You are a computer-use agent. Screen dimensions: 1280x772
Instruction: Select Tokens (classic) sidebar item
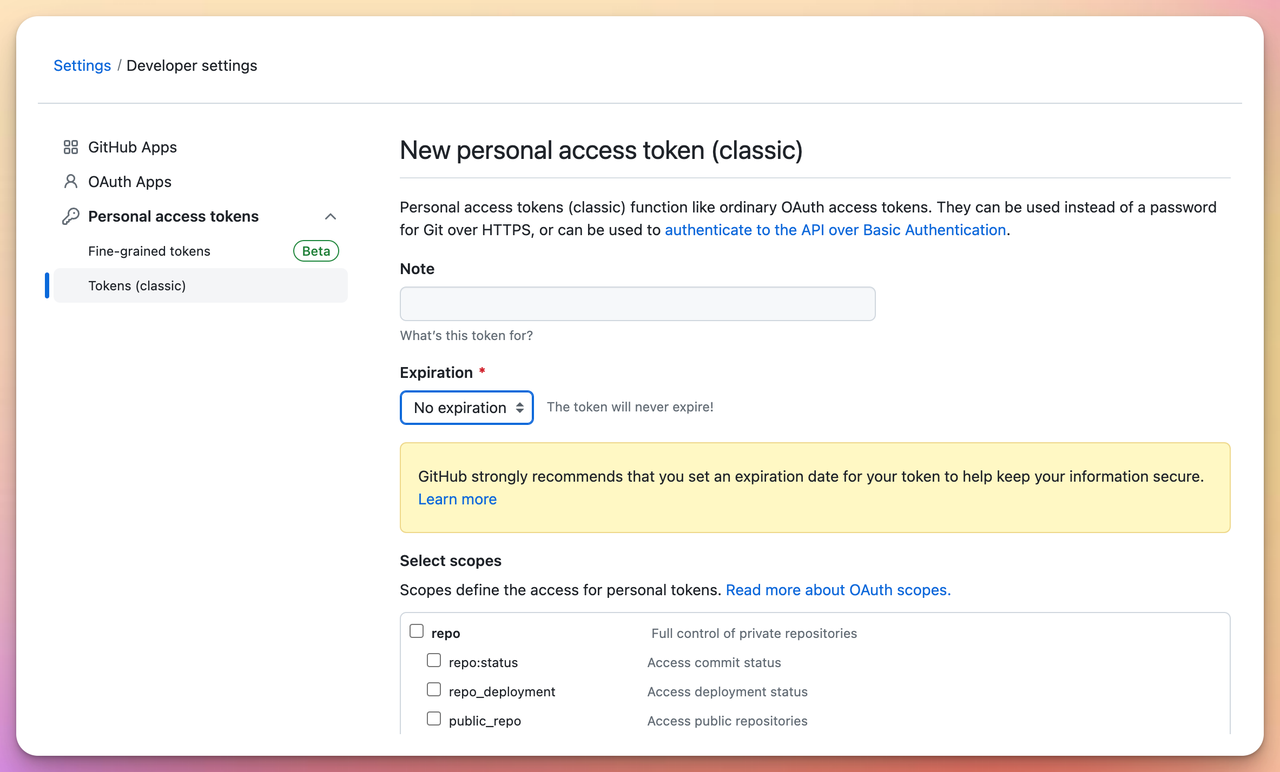coord(200,286)
